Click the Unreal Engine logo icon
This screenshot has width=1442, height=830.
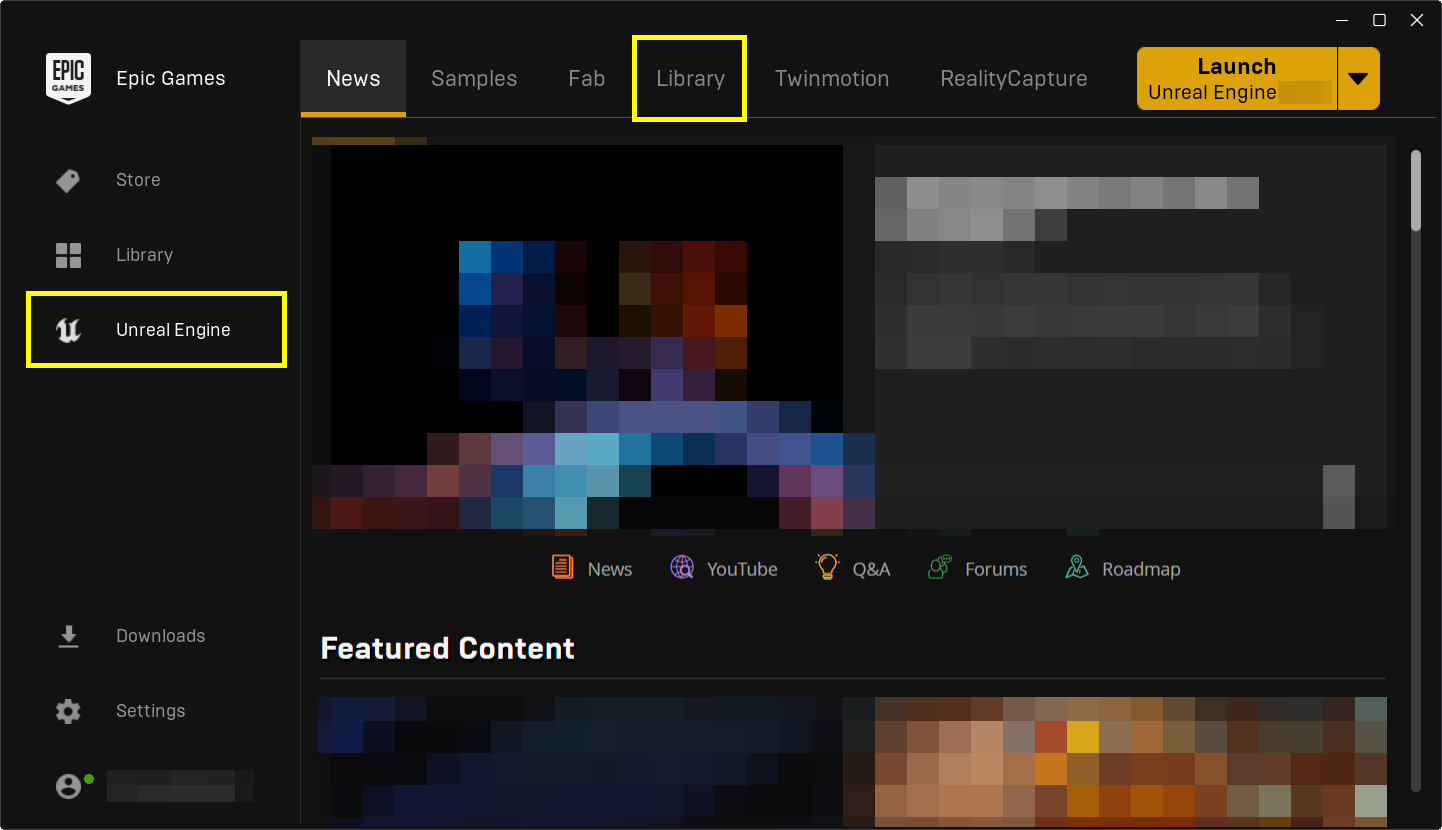tap(68, 330)
